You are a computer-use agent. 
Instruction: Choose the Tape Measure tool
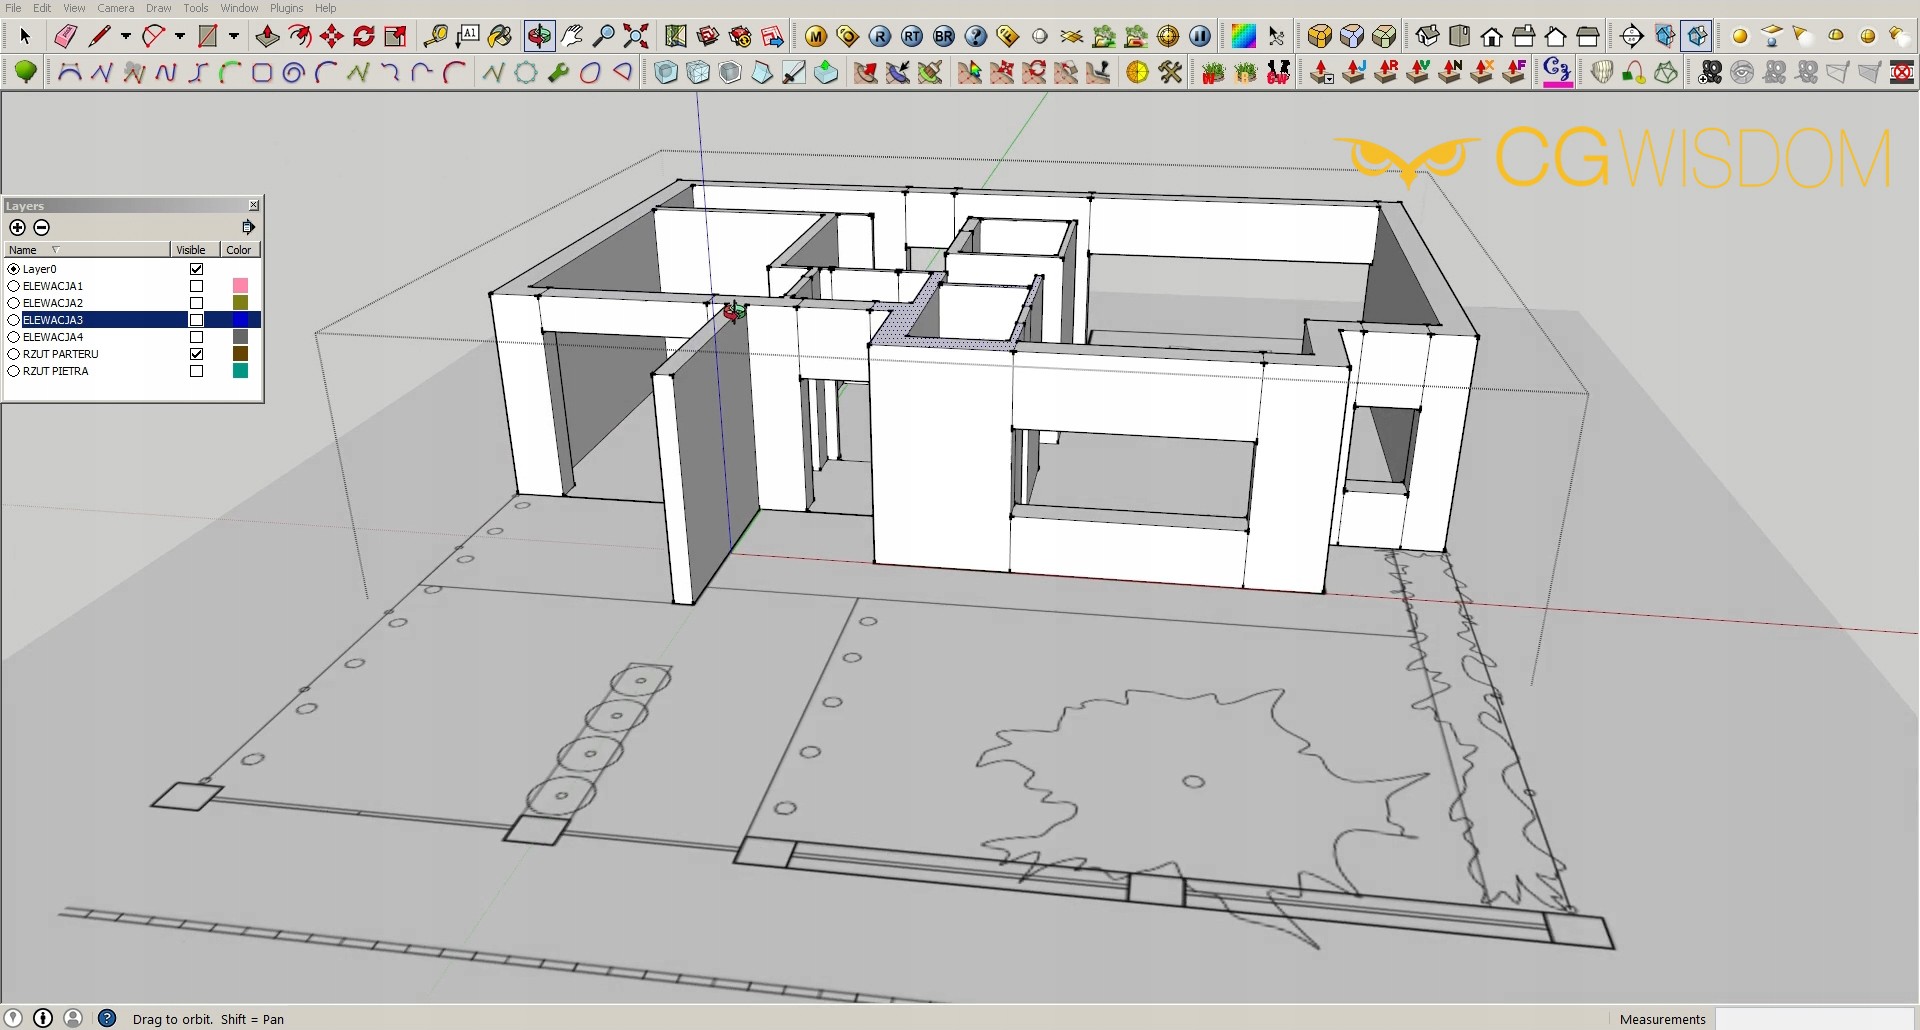(x=435, y=37)
